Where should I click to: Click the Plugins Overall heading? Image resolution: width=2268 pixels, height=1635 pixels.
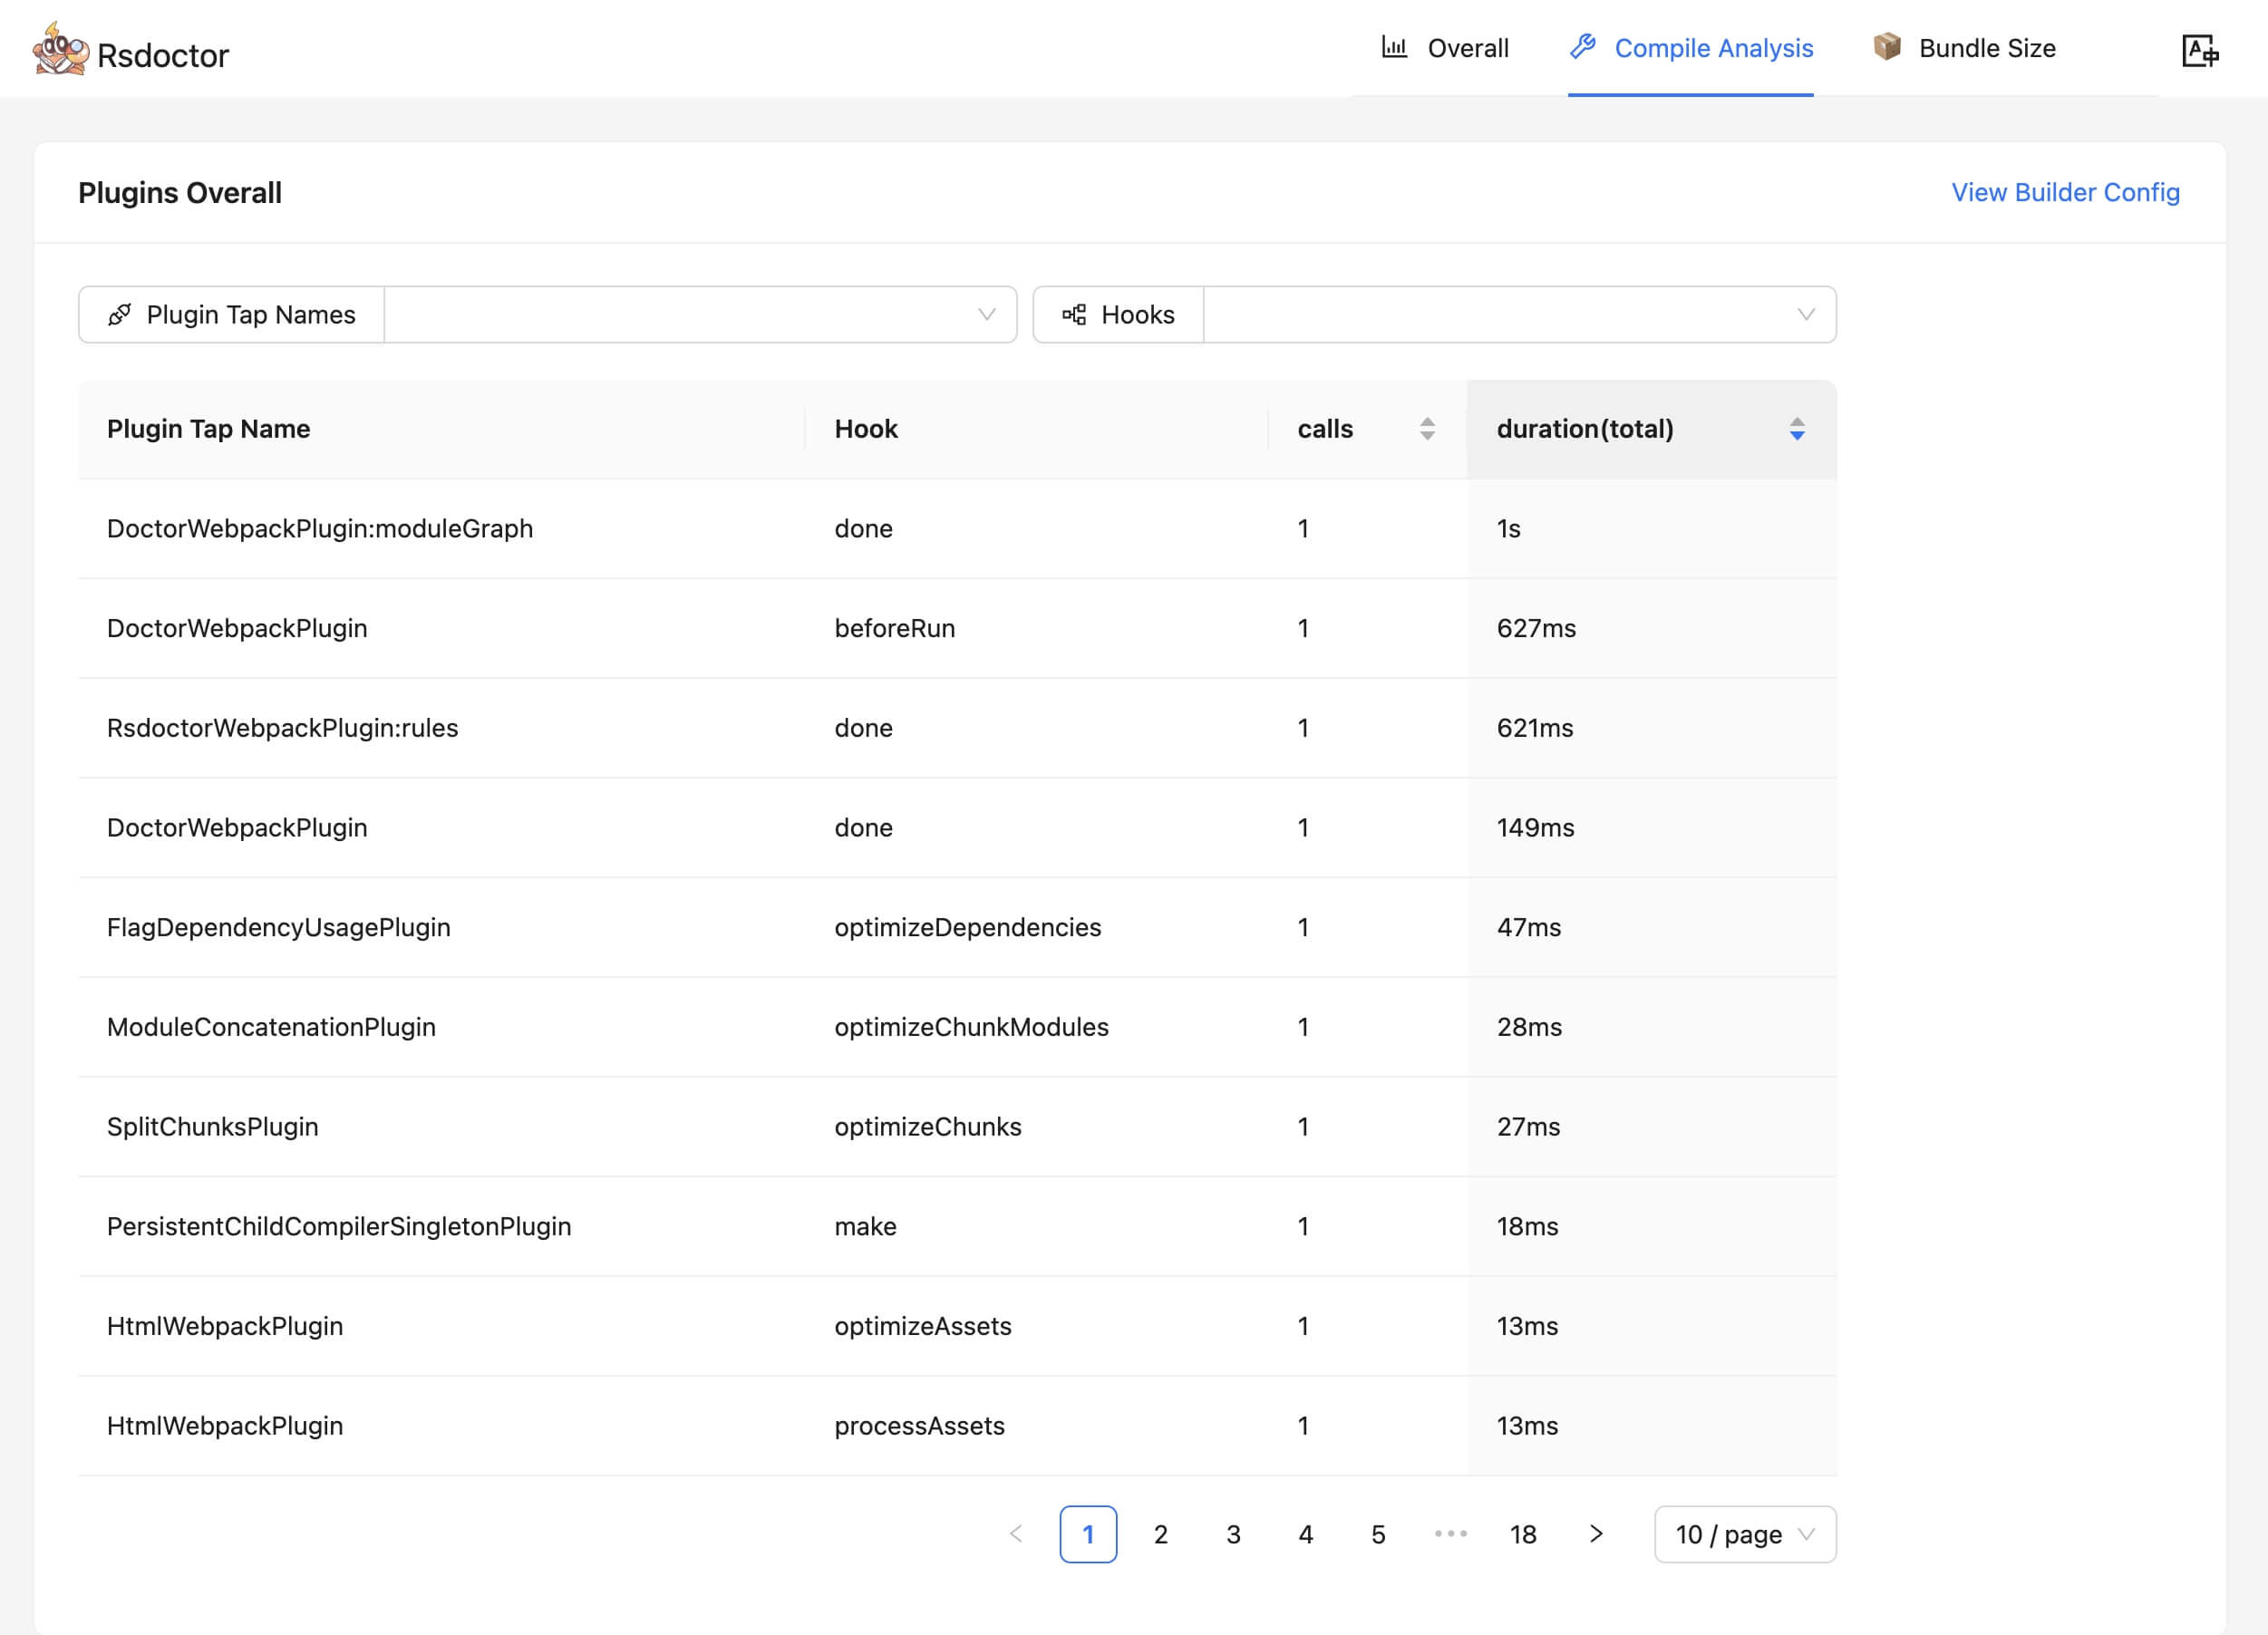[180, 192]
